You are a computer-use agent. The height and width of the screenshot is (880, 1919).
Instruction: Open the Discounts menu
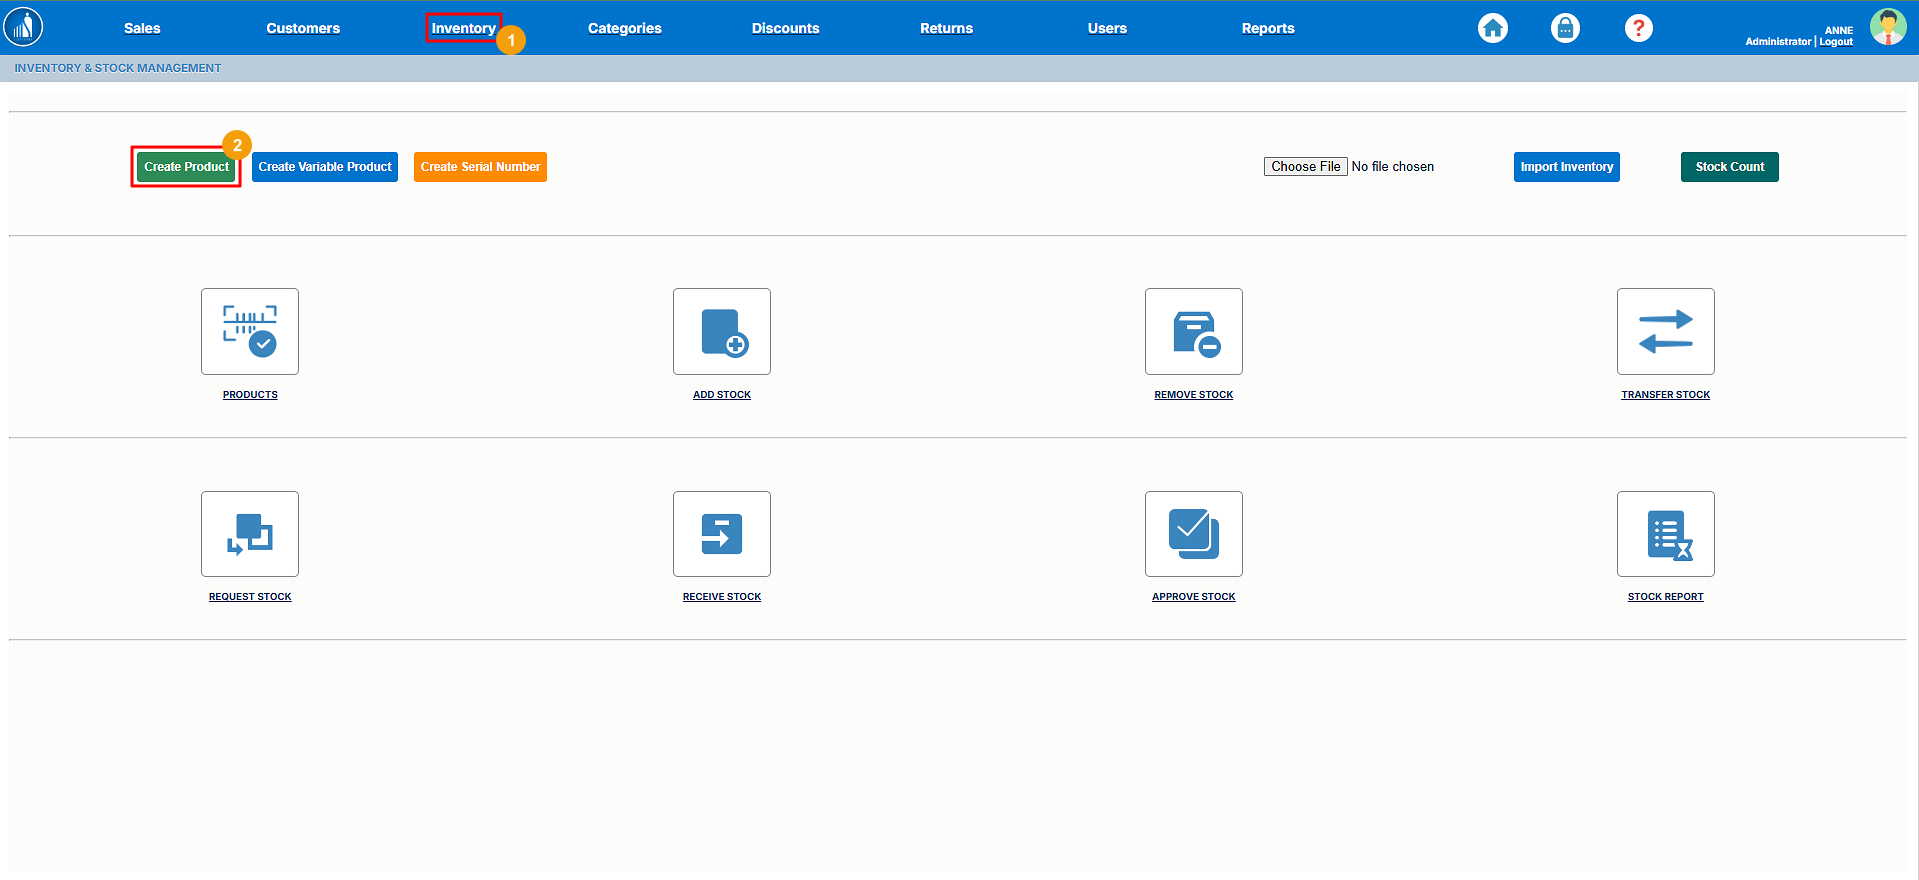coord(785,28)
